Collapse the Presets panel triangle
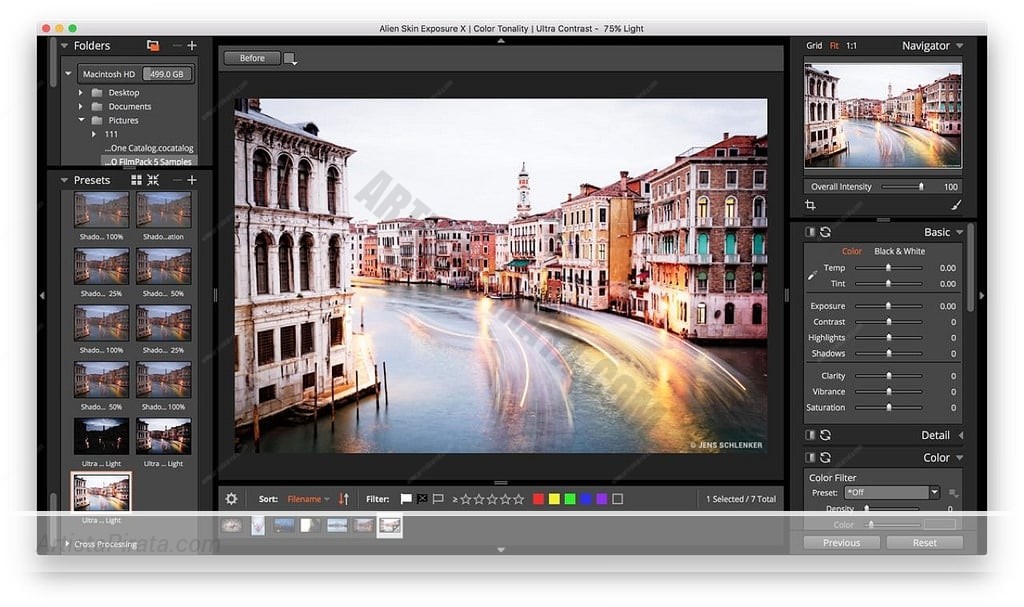The width and height of the screenshot is (1024, 607). click(64, 180)
